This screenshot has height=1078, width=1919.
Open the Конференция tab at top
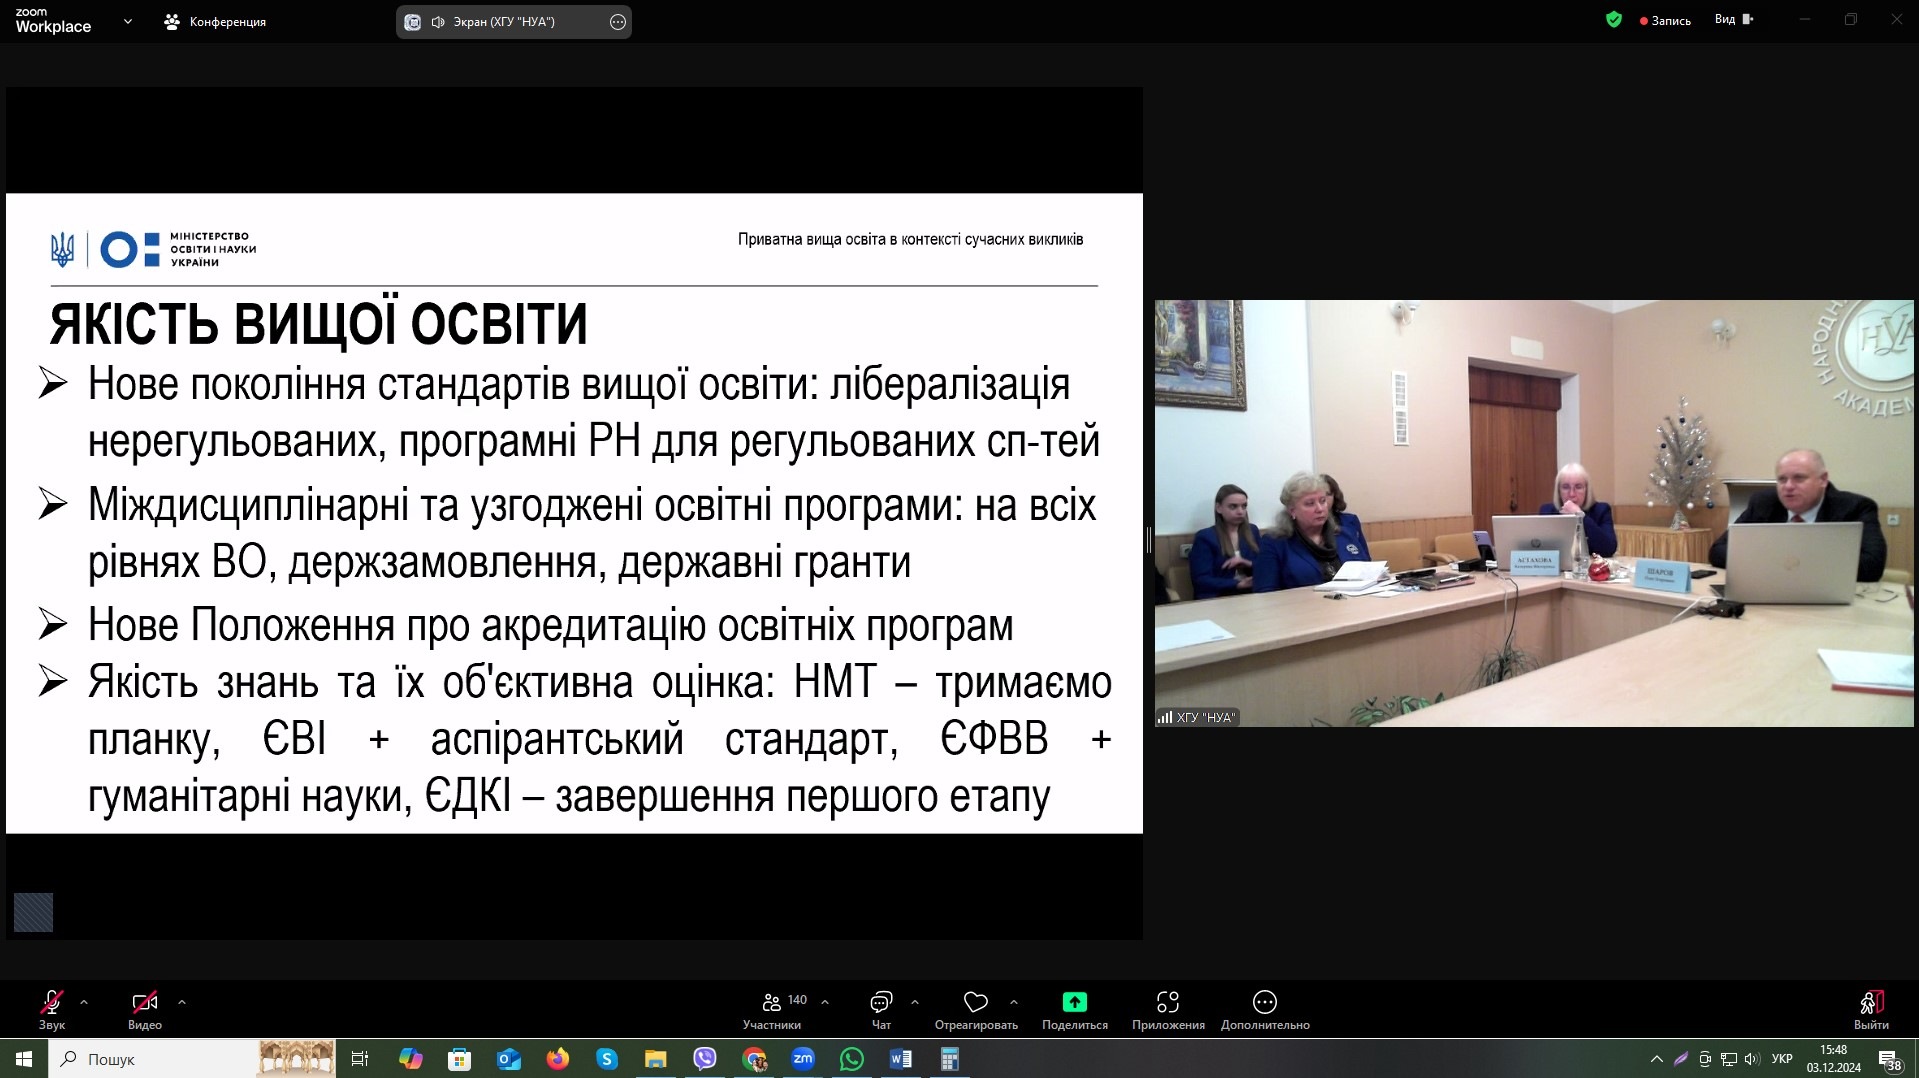[216, 22]
